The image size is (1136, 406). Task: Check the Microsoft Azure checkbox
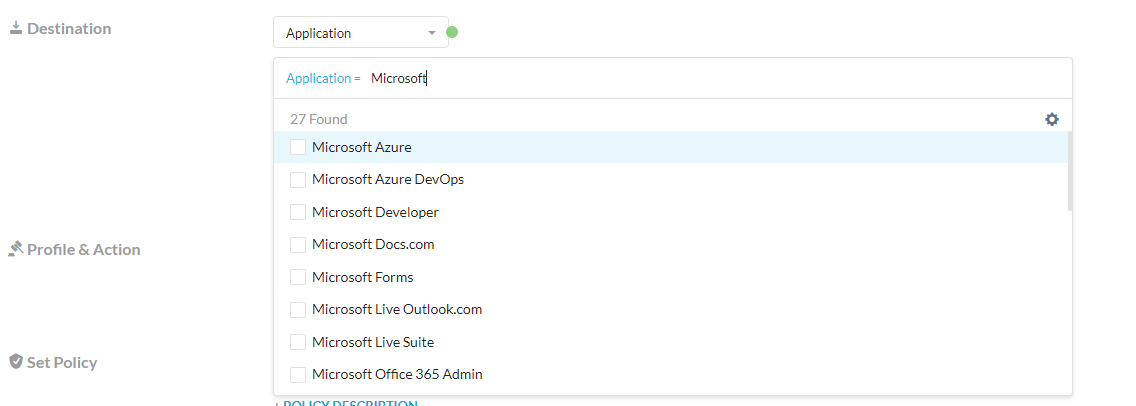298,147
